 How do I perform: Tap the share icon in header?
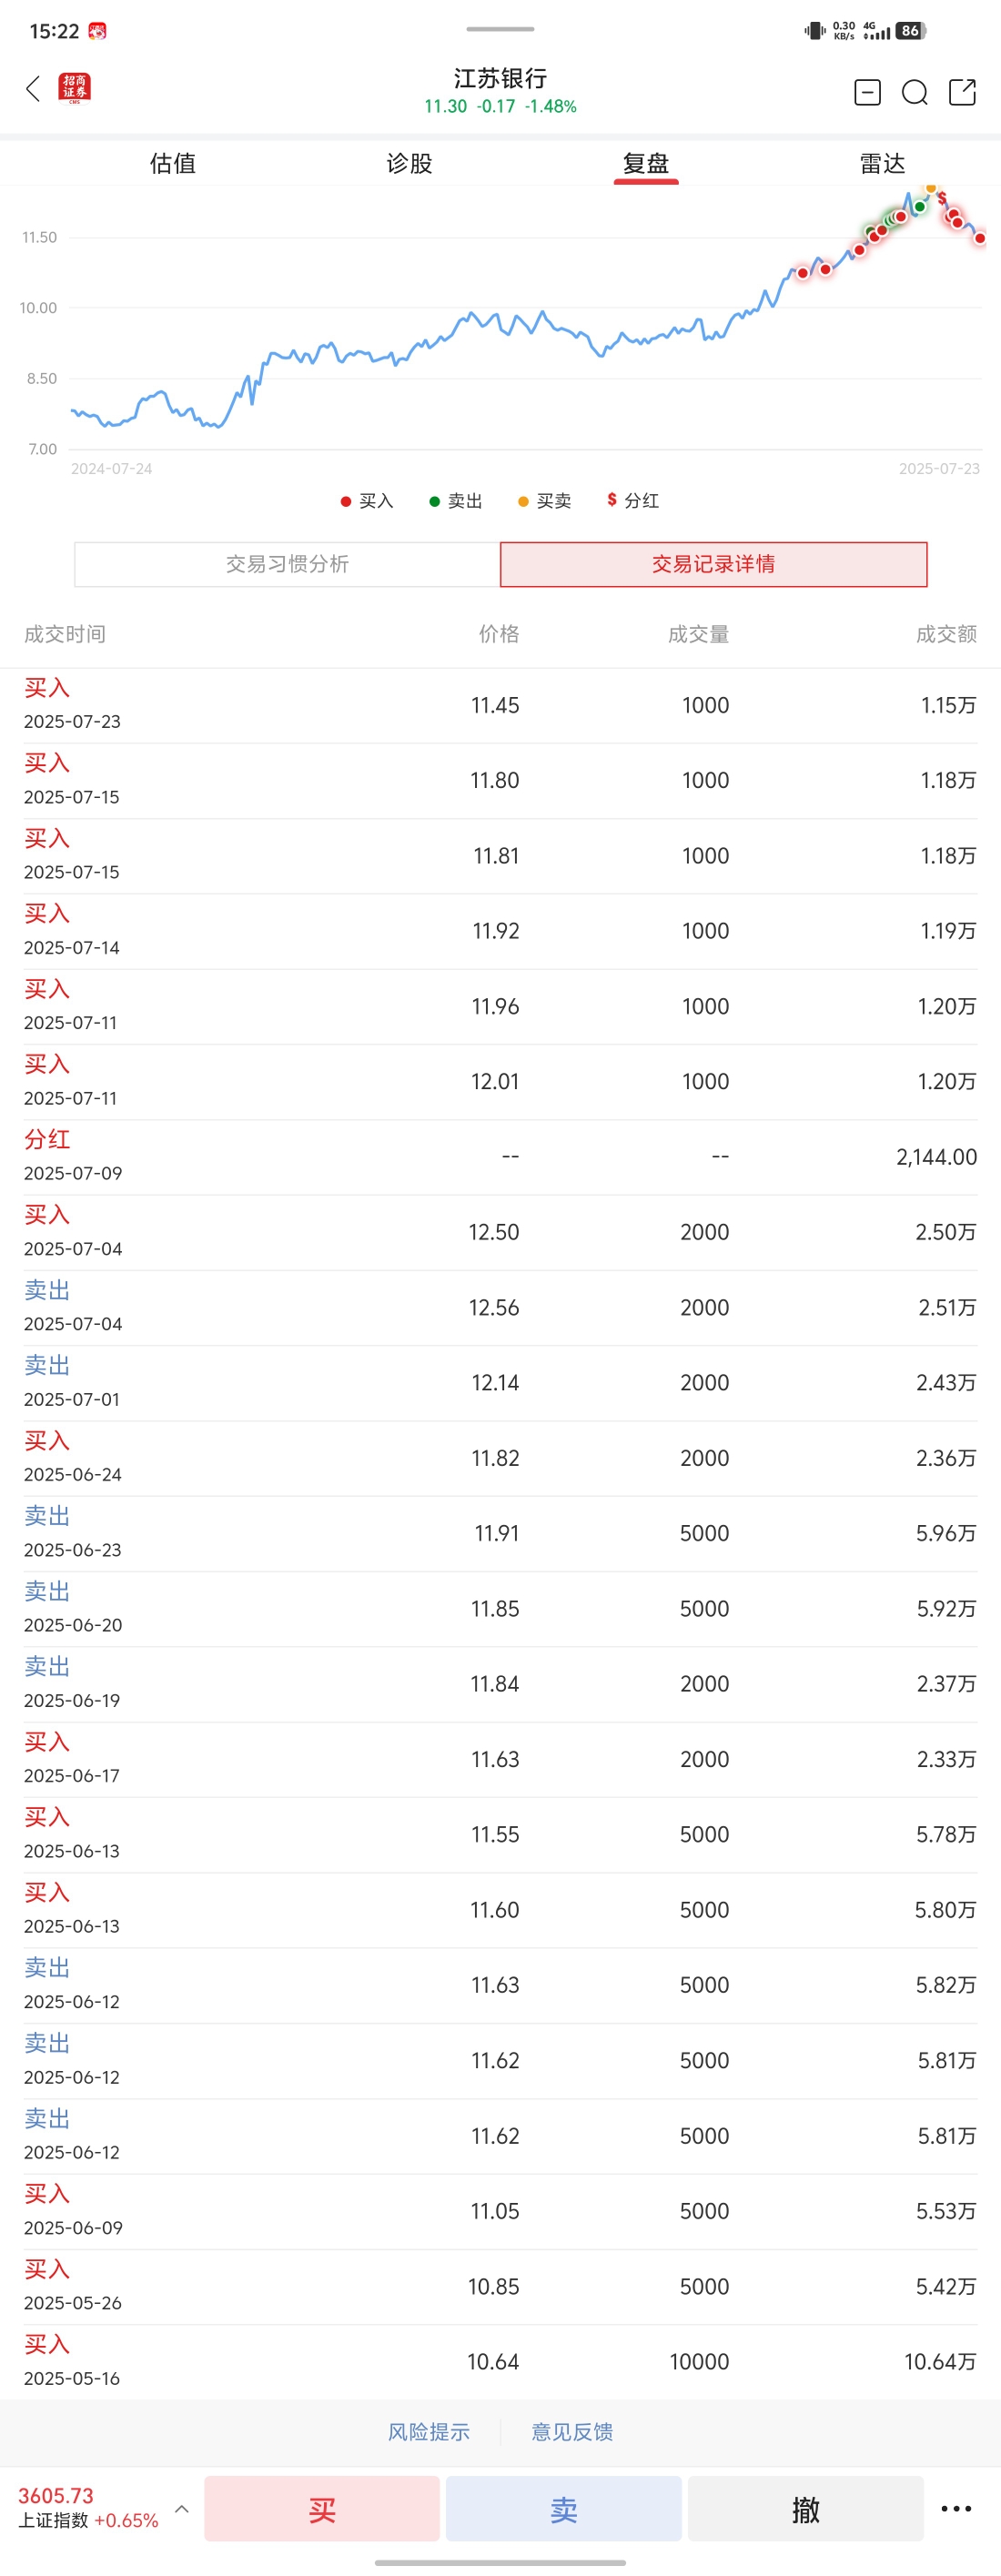(x=962, y=93)
